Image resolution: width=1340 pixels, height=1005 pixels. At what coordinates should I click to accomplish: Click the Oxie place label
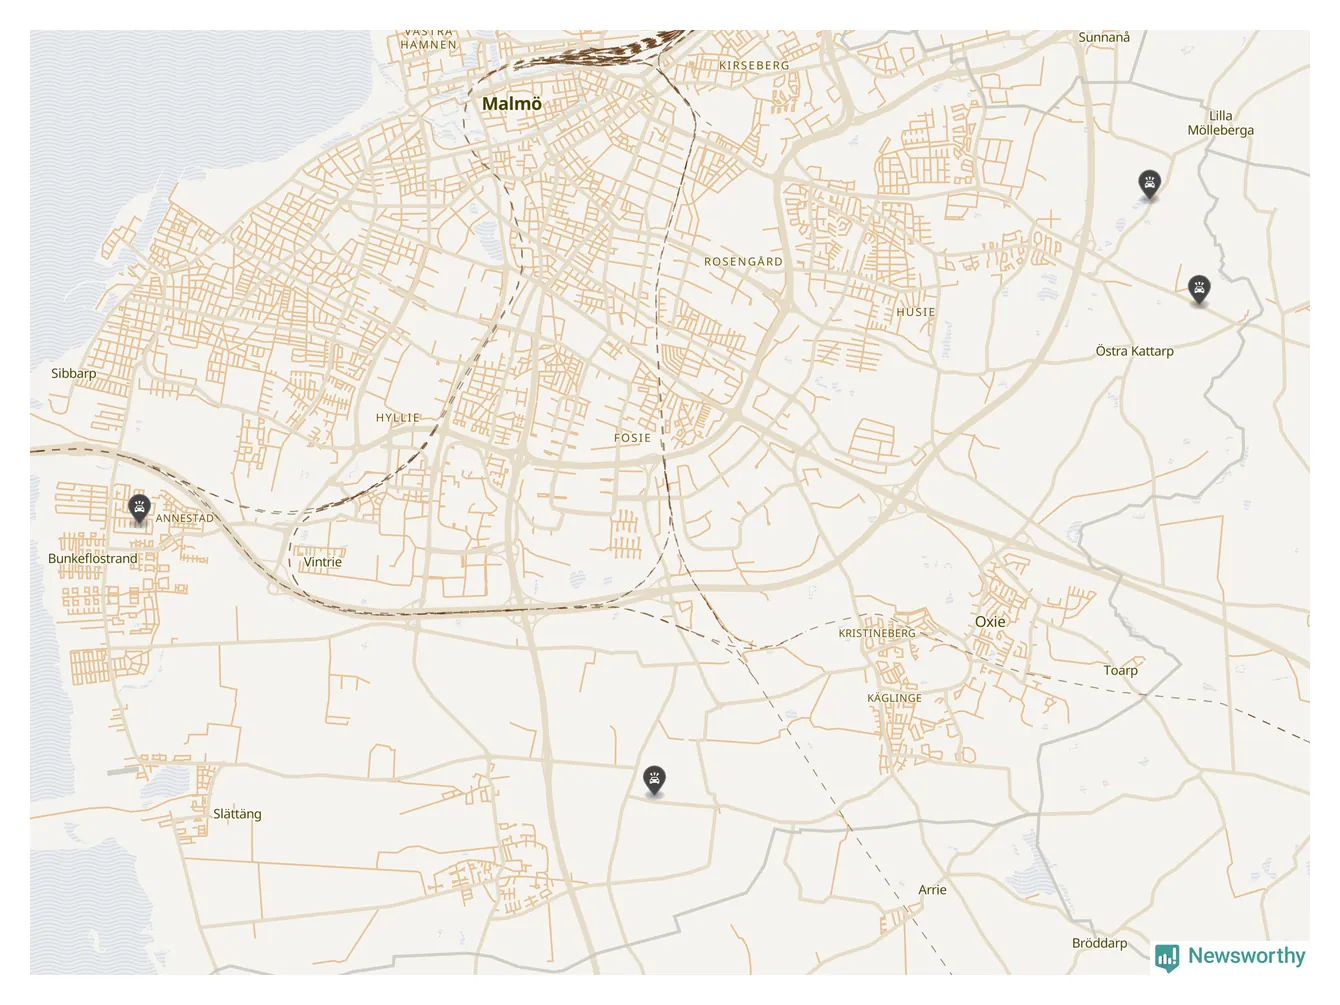[990, 622]
